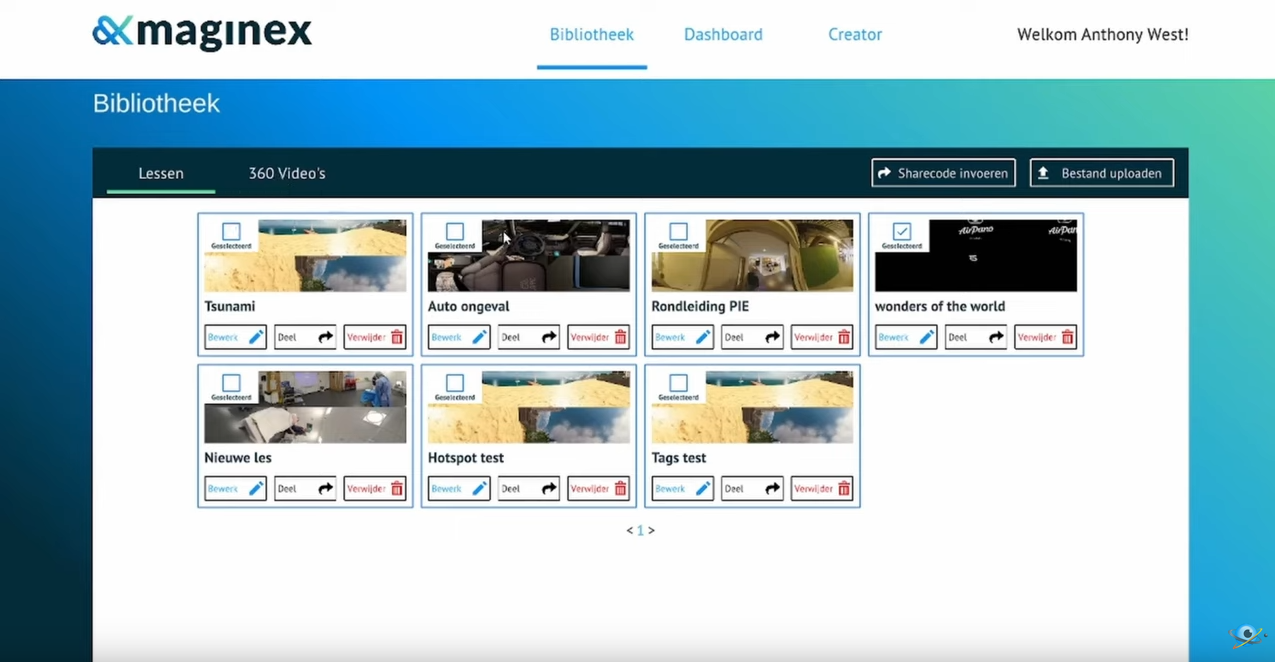1275x662 pixels.
Task: Click the share arrow icon for Hotspot test
Action: tap(549, 489)
